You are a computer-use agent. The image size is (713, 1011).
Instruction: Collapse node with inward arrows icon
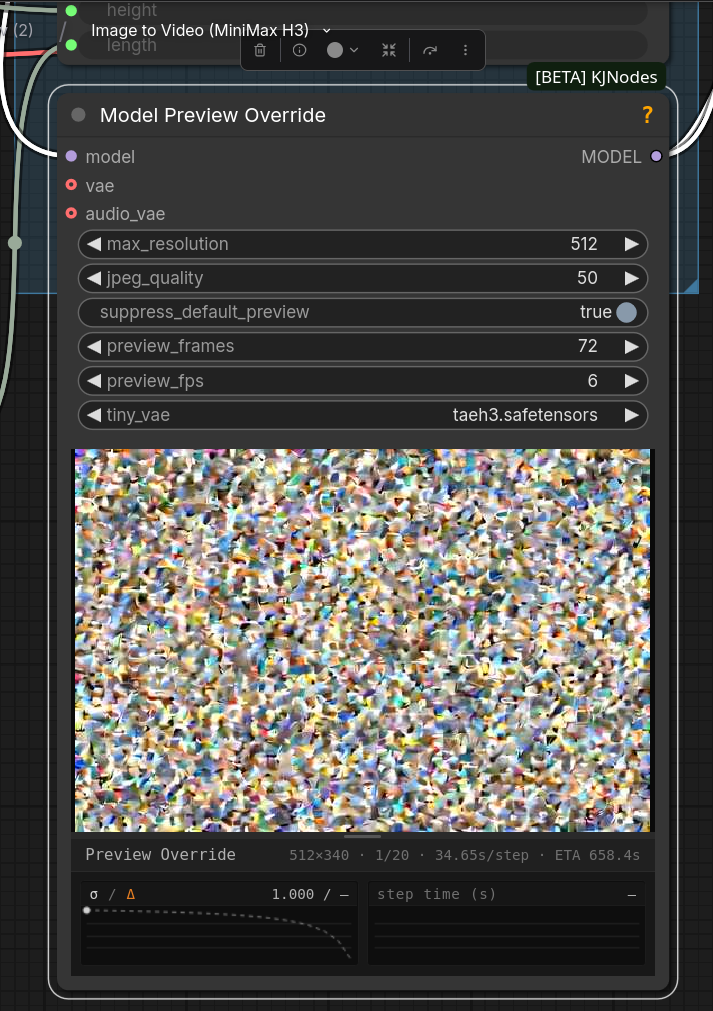tap(389, 50)
